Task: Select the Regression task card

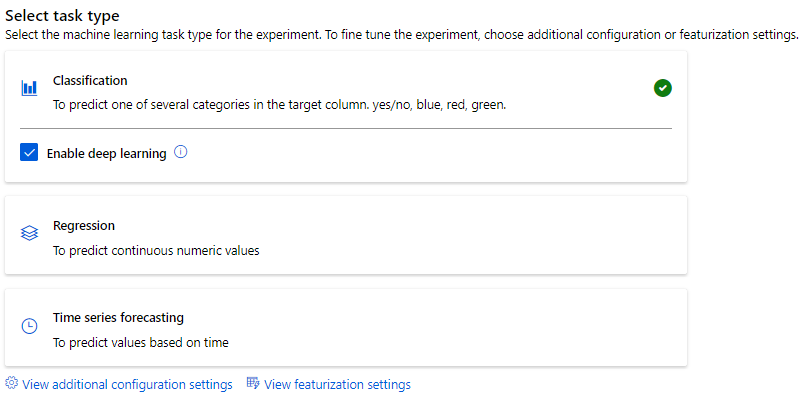Action: (400, 235)
